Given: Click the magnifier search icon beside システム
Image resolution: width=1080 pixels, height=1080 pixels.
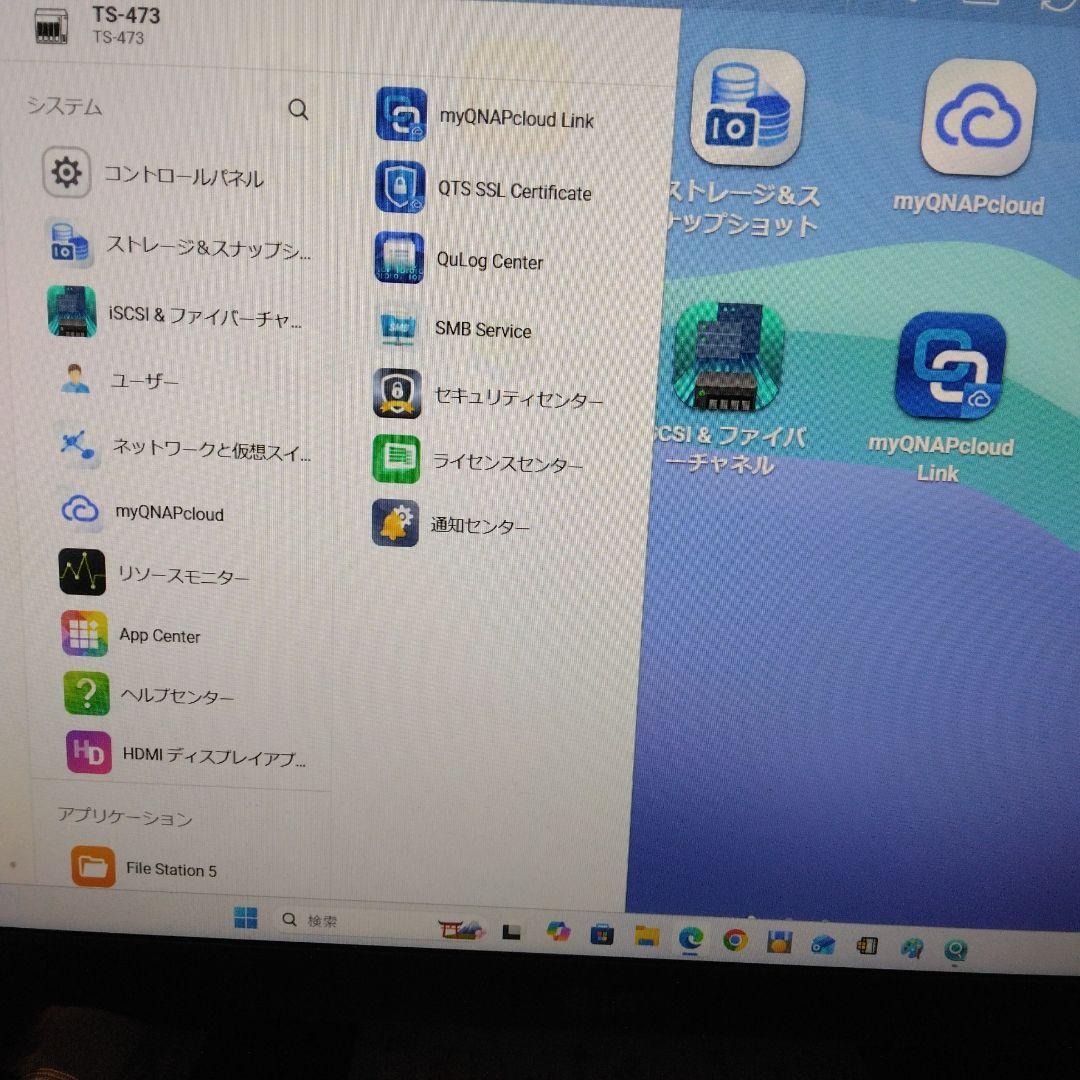Looking at the screenshot, I should 298,110.
